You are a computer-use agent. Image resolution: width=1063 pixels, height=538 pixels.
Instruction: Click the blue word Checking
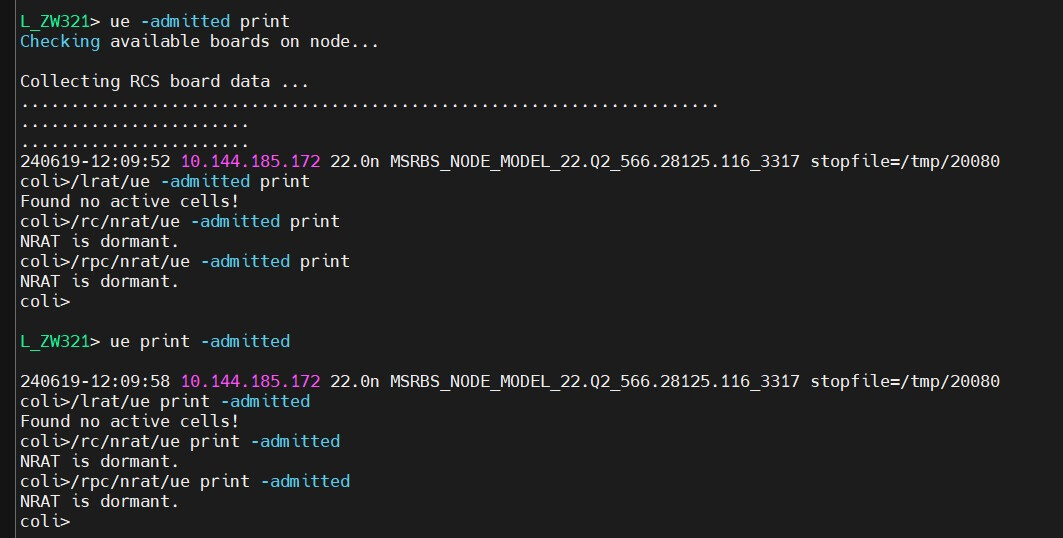click(x=60, y=42)
